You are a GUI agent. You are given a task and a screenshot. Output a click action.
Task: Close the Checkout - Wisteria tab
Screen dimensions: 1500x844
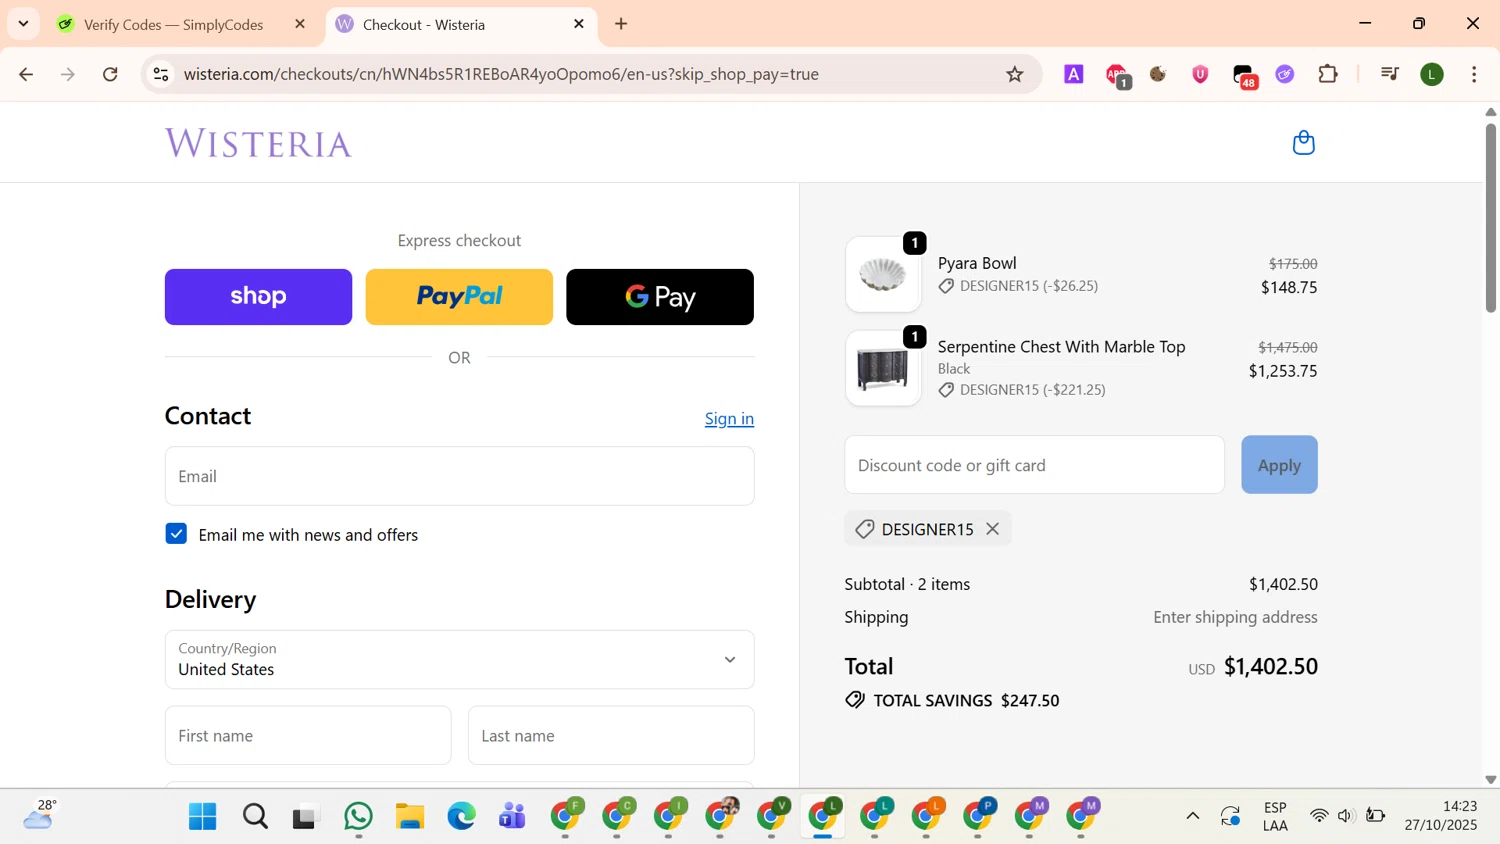579,24
